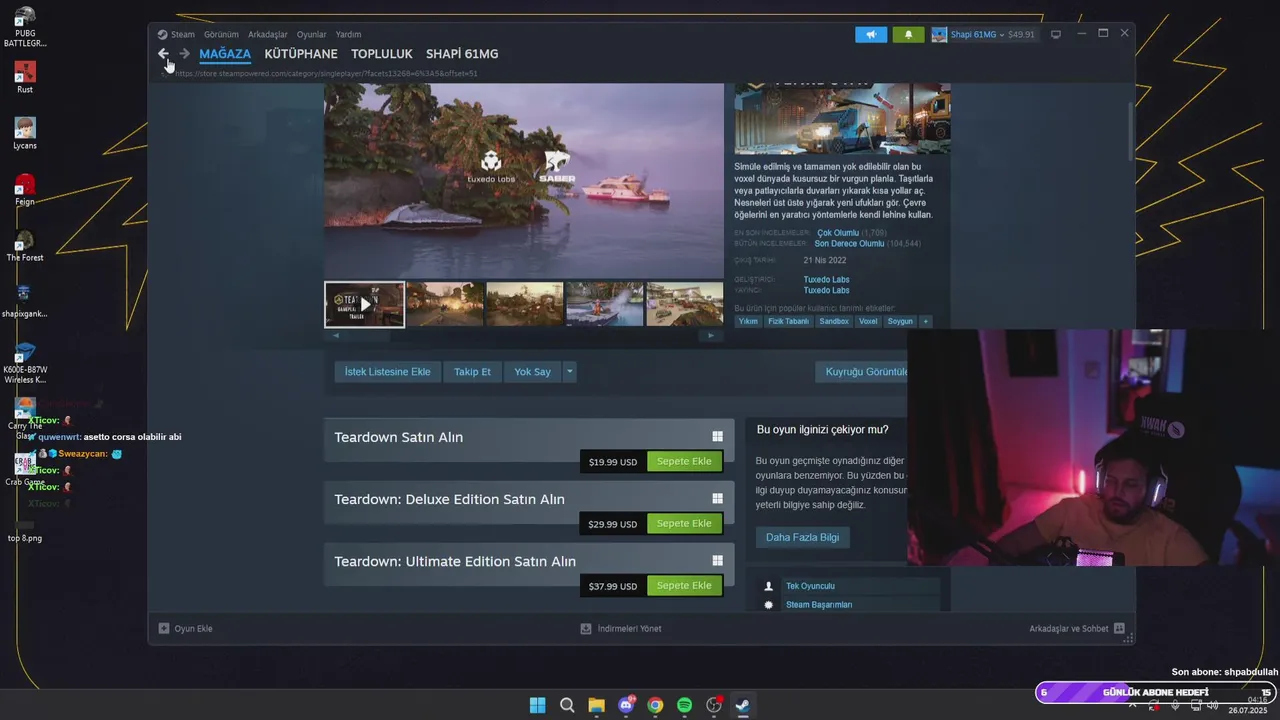Select the second screenshot thumbnail

[445, 304]
